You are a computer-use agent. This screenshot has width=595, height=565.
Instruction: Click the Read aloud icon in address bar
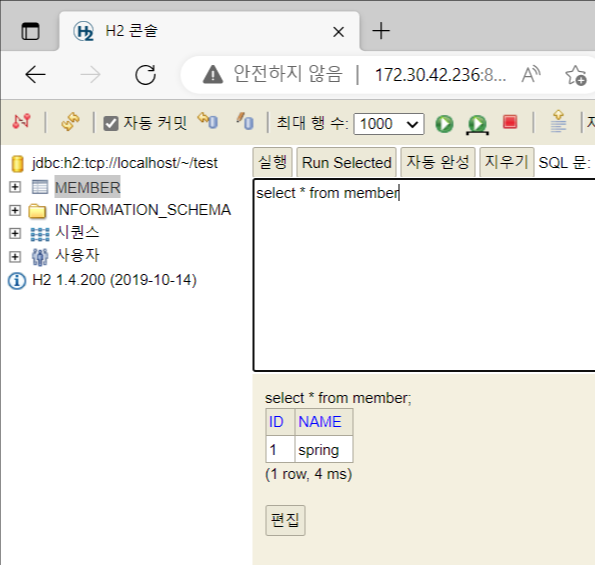click(x=531, y=74)
